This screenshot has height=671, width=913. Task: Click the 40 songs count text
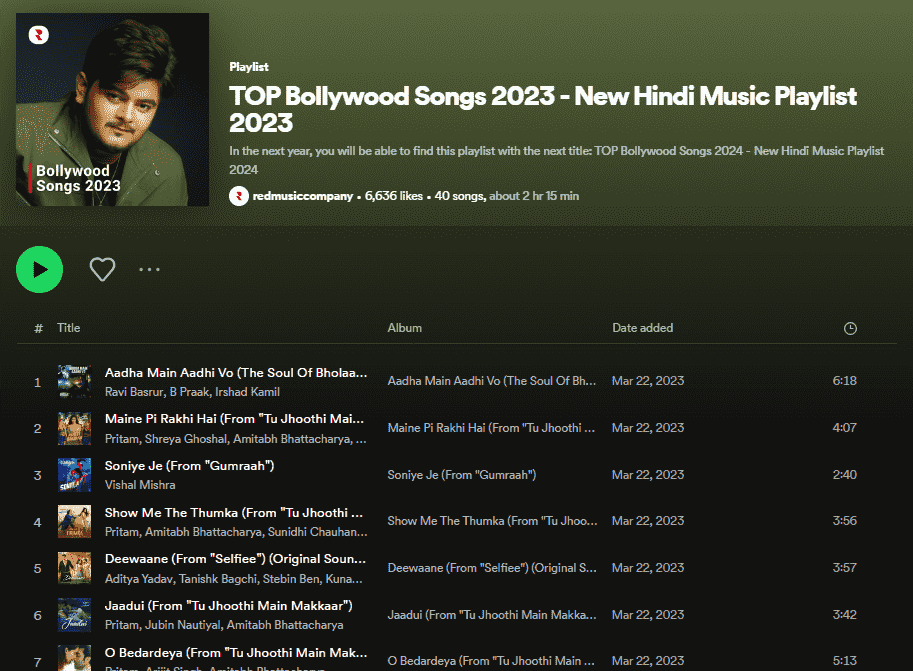point(459,196)
